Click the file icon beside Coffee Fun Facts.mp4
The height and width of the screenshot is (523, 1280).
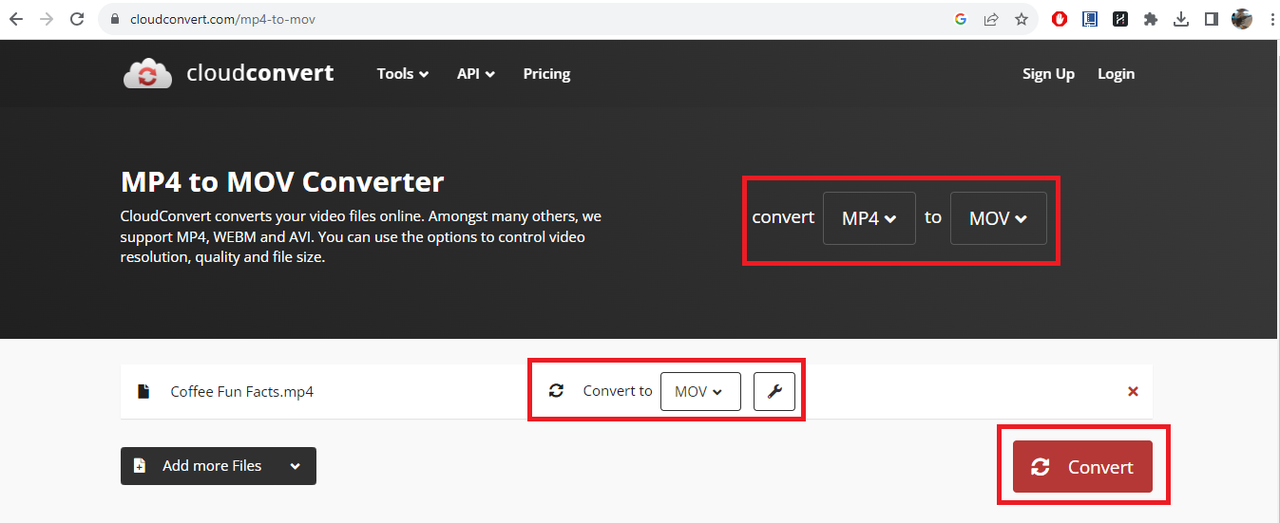pyautogui.click(x=144, y=392)
